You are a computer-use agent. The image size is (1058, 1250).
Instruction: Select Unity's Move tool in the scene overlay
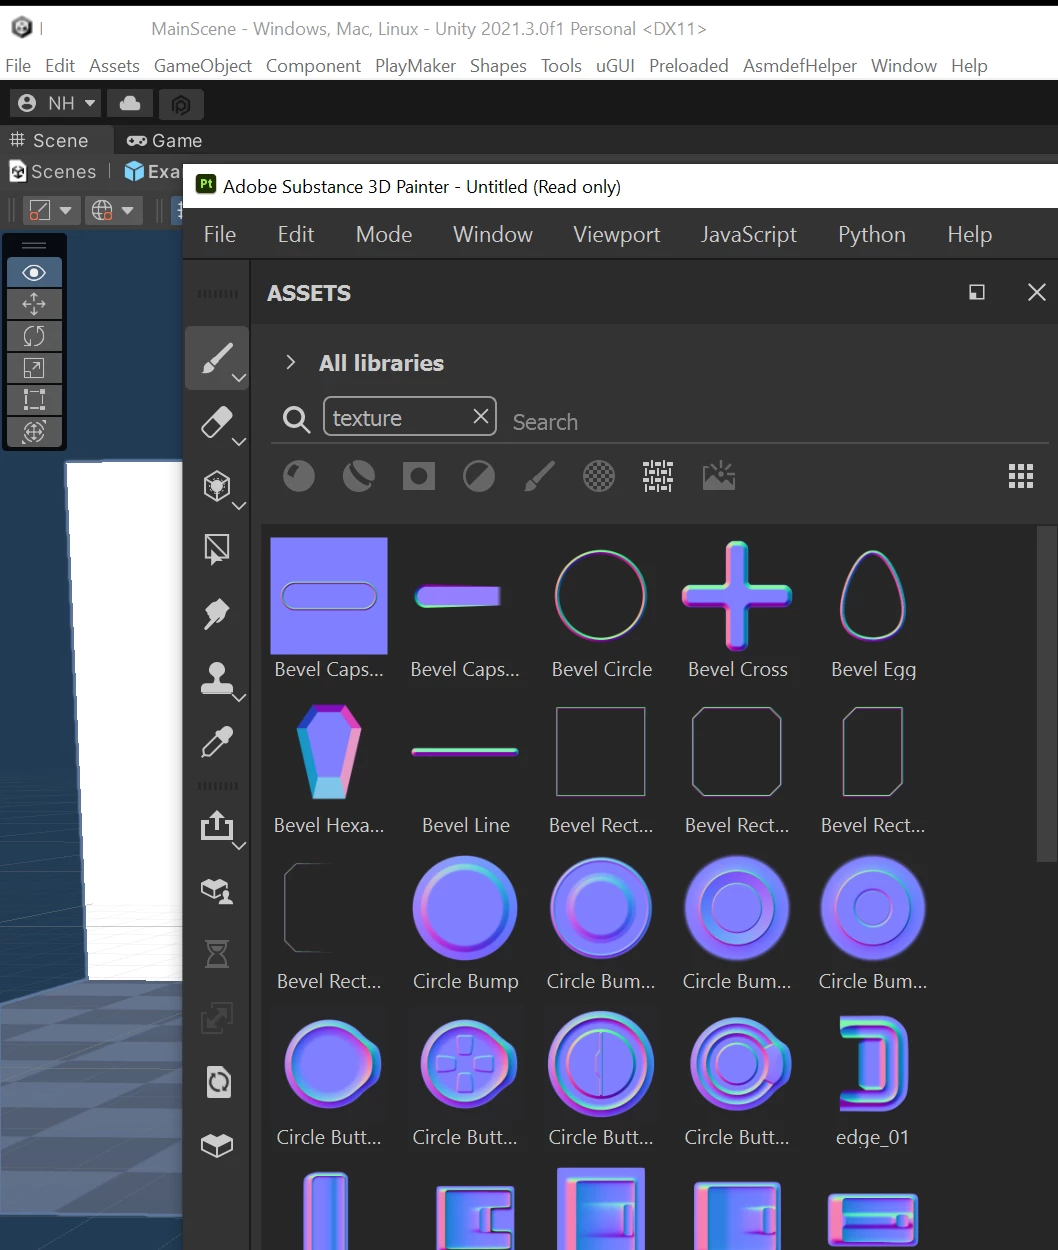34,304
